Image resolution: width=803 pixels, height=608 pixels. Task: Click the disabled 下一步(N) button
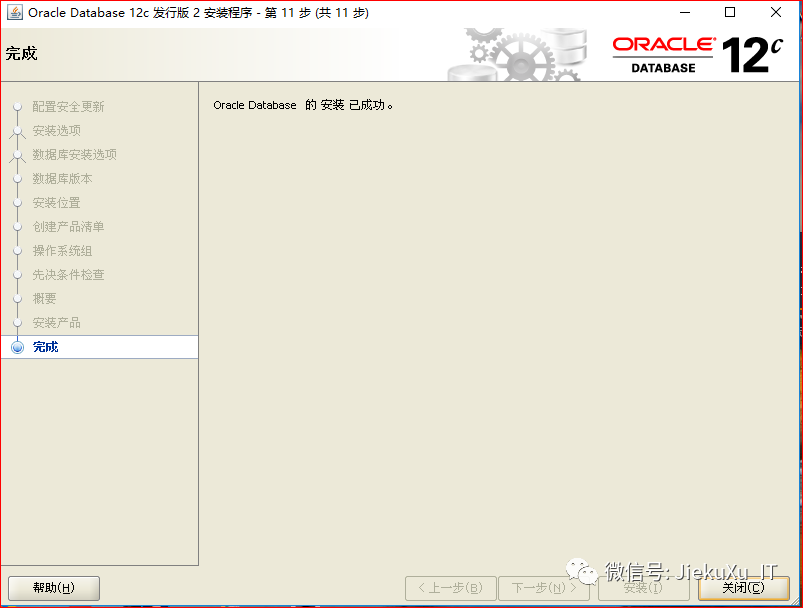[x=544, y=588]
